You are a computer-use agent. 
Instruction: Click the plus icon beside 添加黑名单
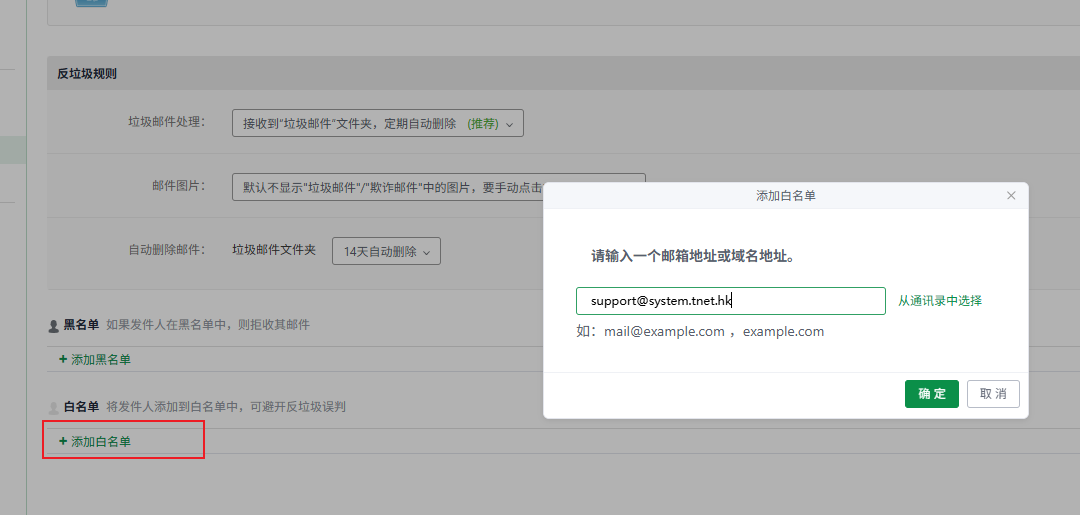(x=63, y=359)
